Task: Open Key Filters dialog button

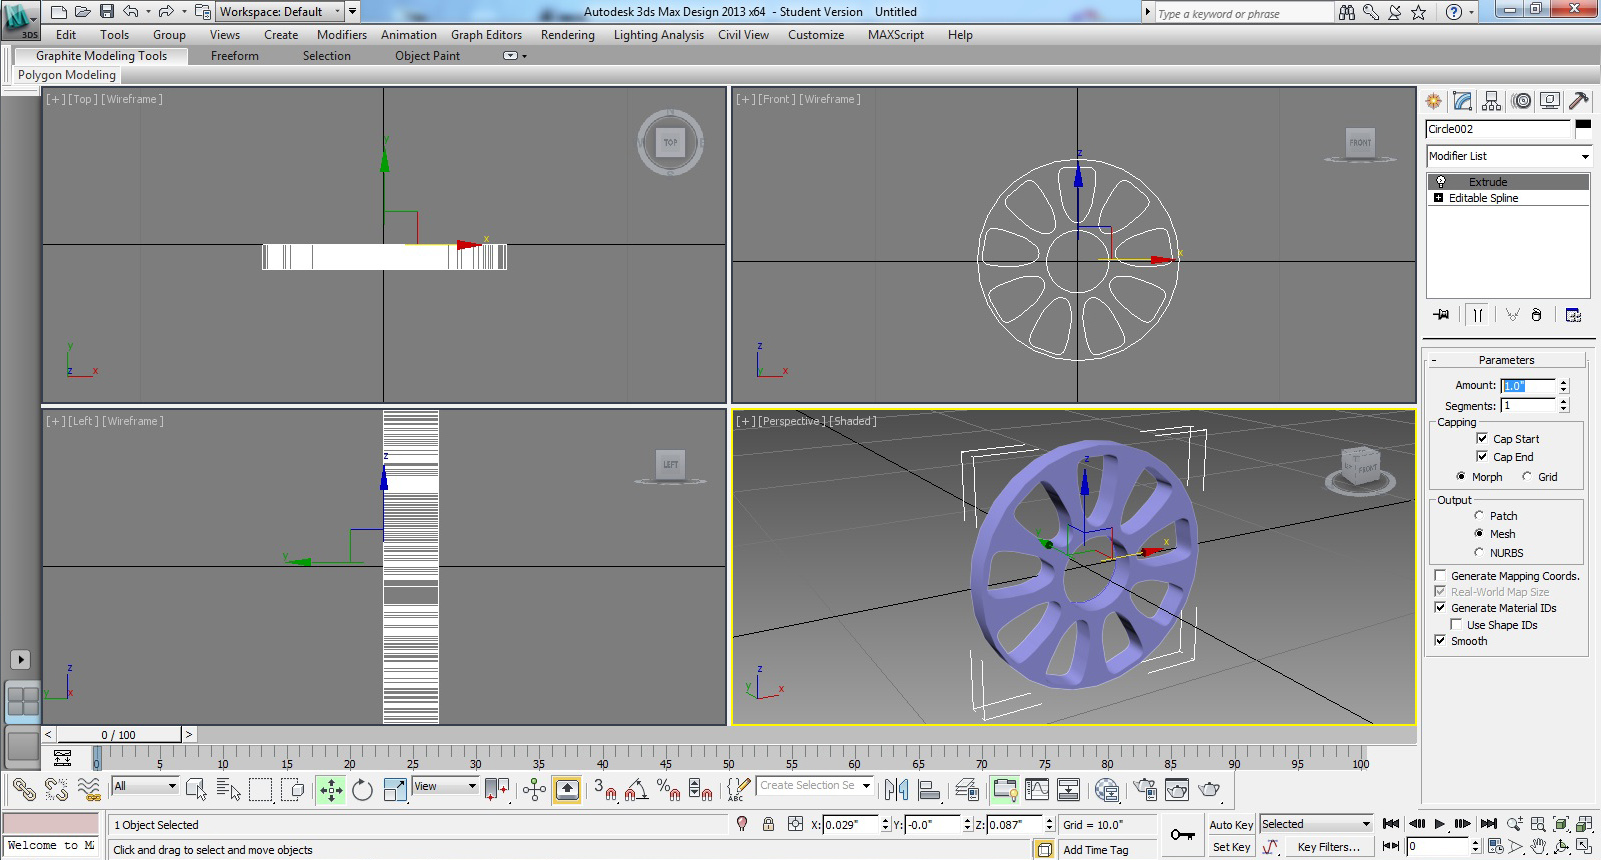Action: pyautogui.click(x=1328, y=847)
